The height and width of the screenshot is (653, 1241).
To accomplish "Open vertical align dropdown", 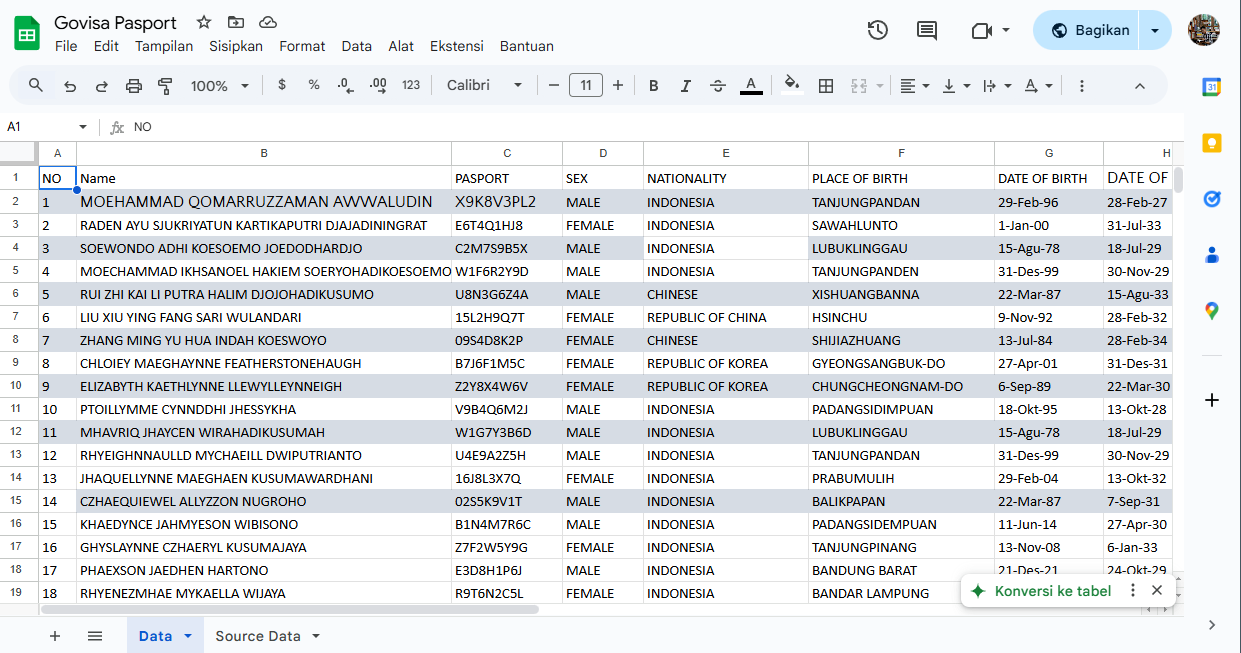I will 955,86.
